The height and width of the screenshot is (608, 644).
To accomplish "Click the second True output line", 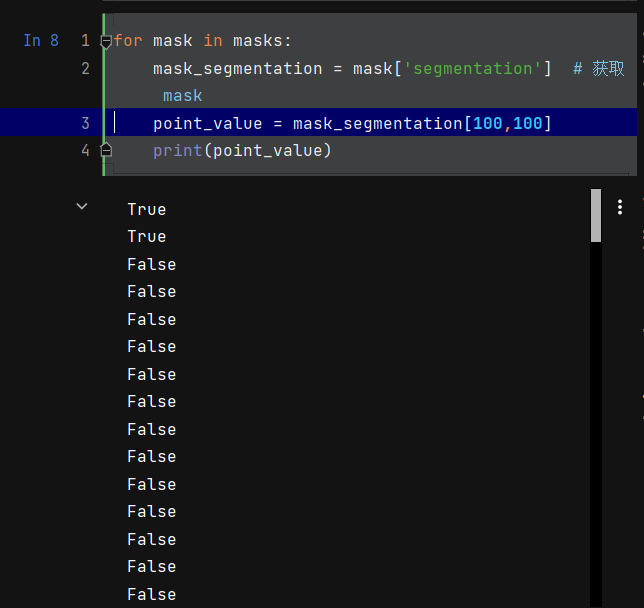I will pos(147,237).
